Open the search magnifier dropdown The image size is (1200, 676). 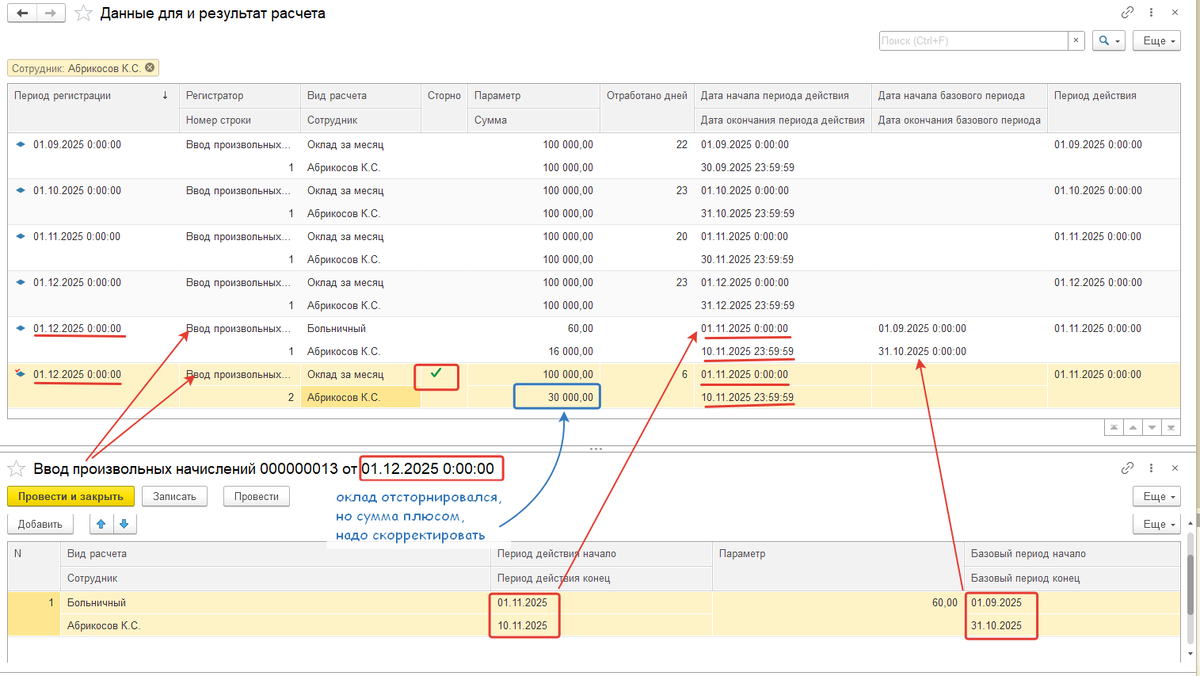coord(1108,41)
